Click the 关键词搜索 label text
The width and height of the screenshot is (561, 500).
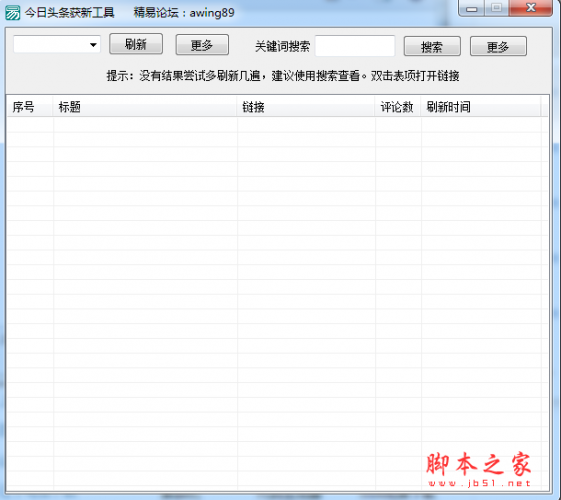coord(283,46)
